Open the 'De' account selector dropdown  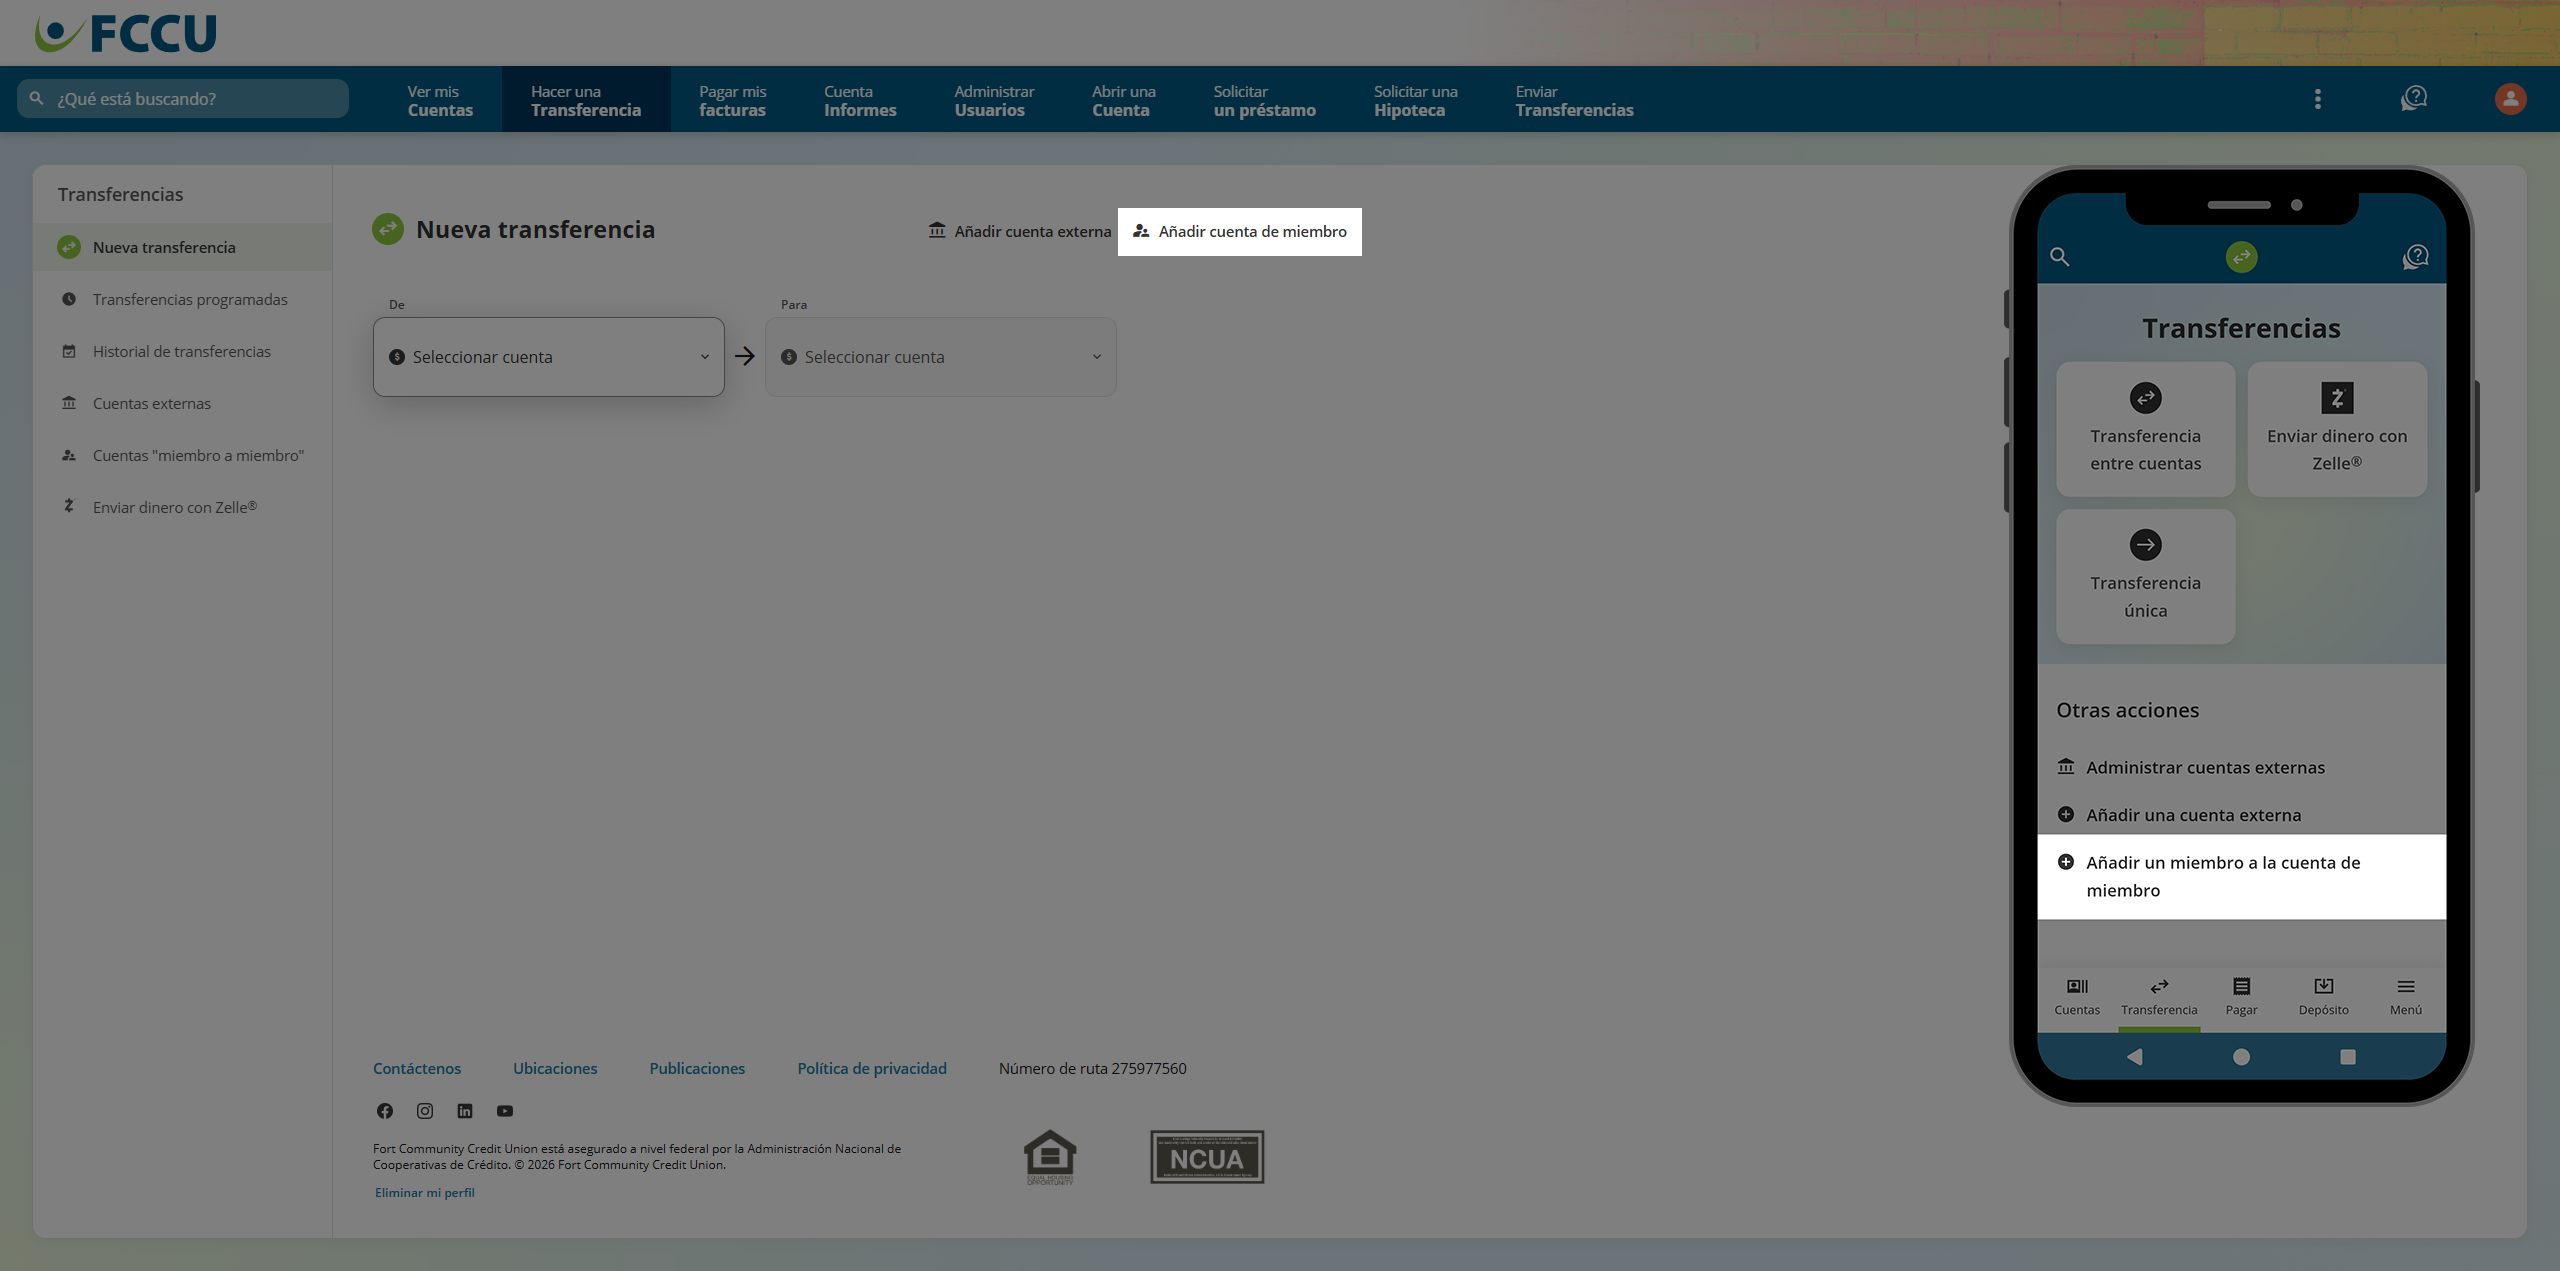(549, 357)
